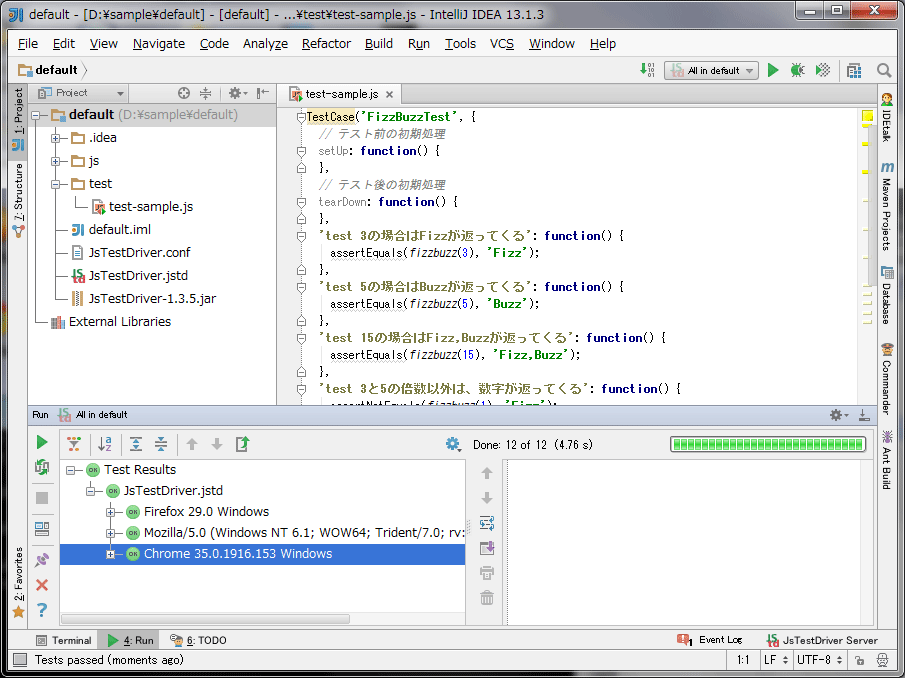
Task: Click the Make Project icon
Action: pos(648,70)
